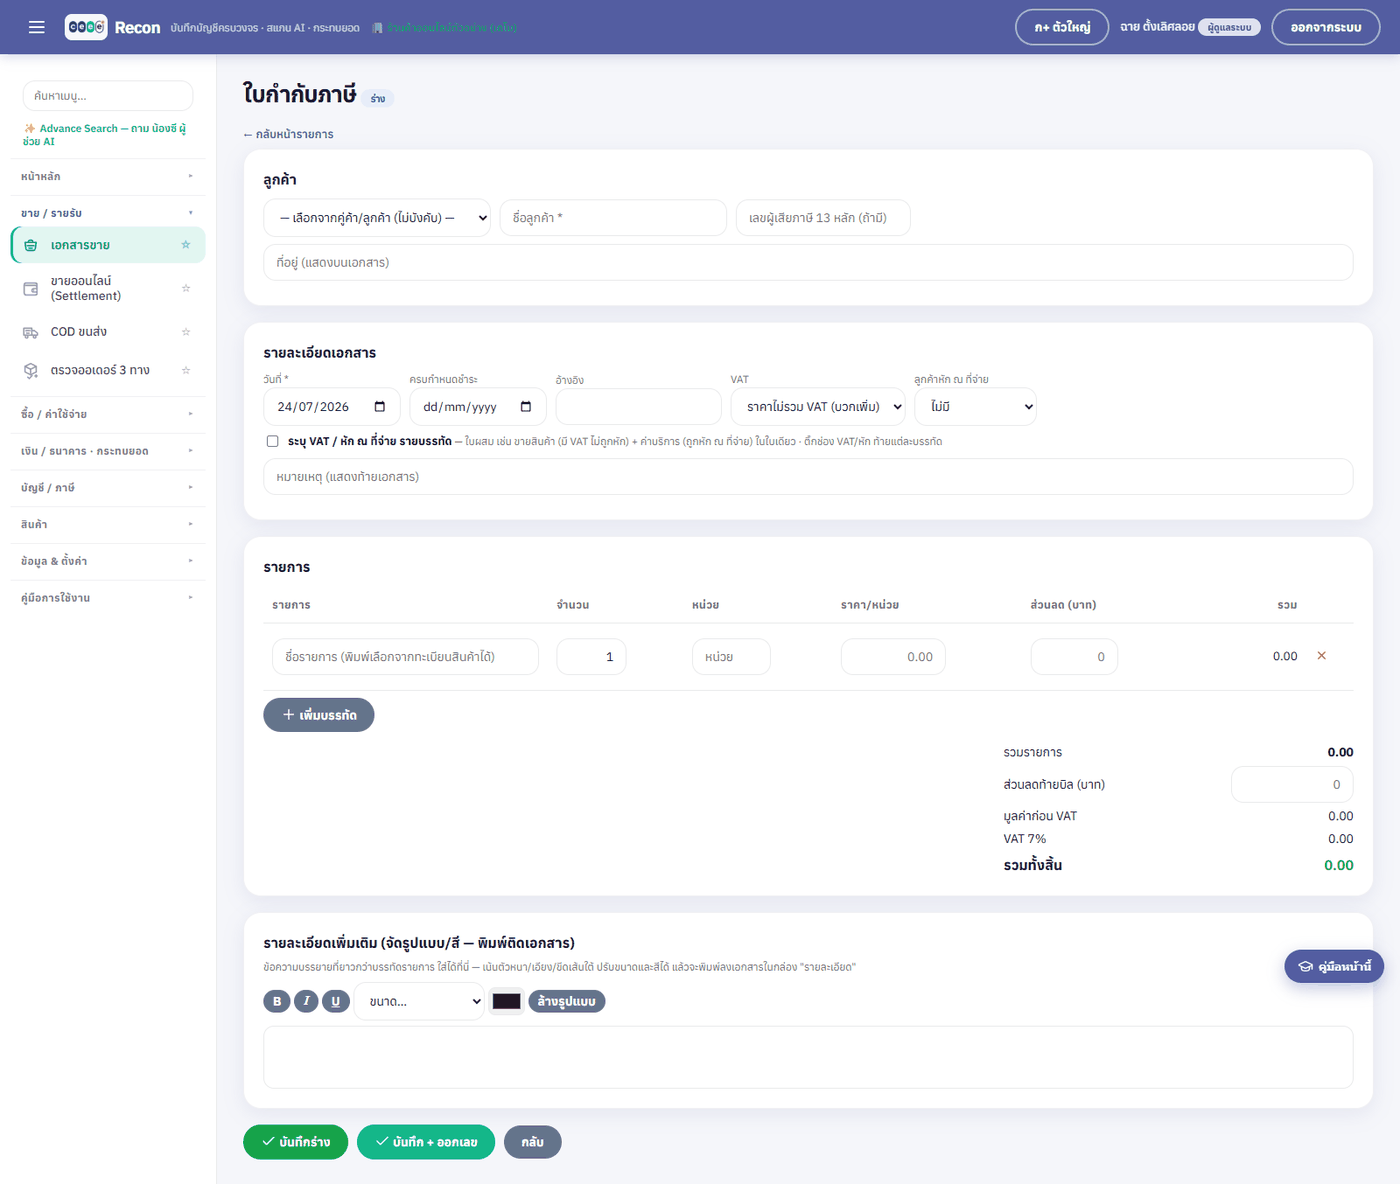
Task: Clear formatting with ล้างรูปแบบ
Action: (x=567, y=1001)
